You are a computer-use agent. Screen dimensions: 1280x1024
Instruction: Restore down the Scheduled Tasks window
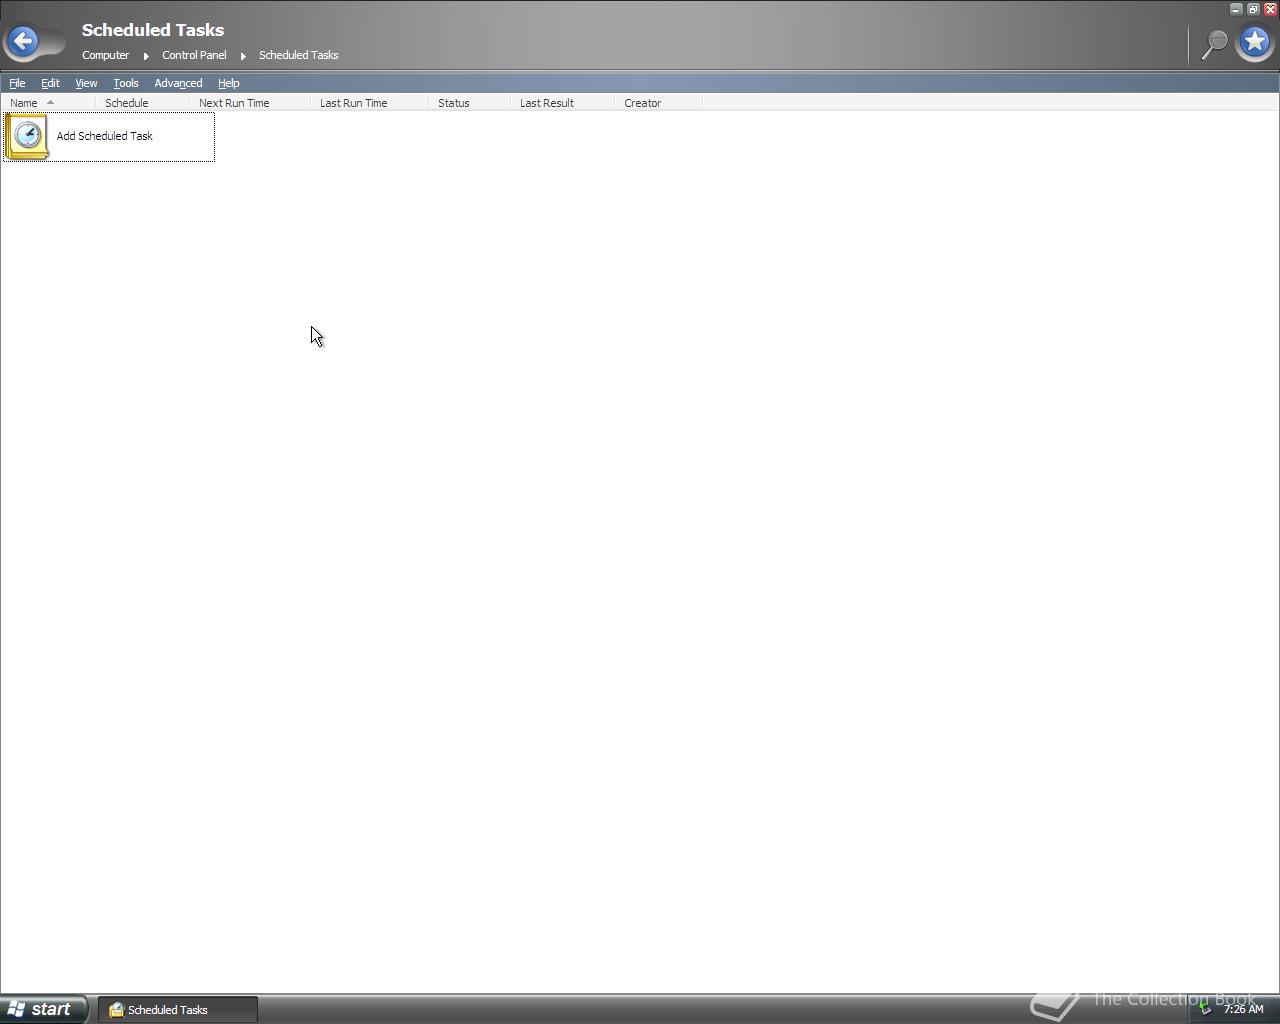click(x=1253, y=9)
